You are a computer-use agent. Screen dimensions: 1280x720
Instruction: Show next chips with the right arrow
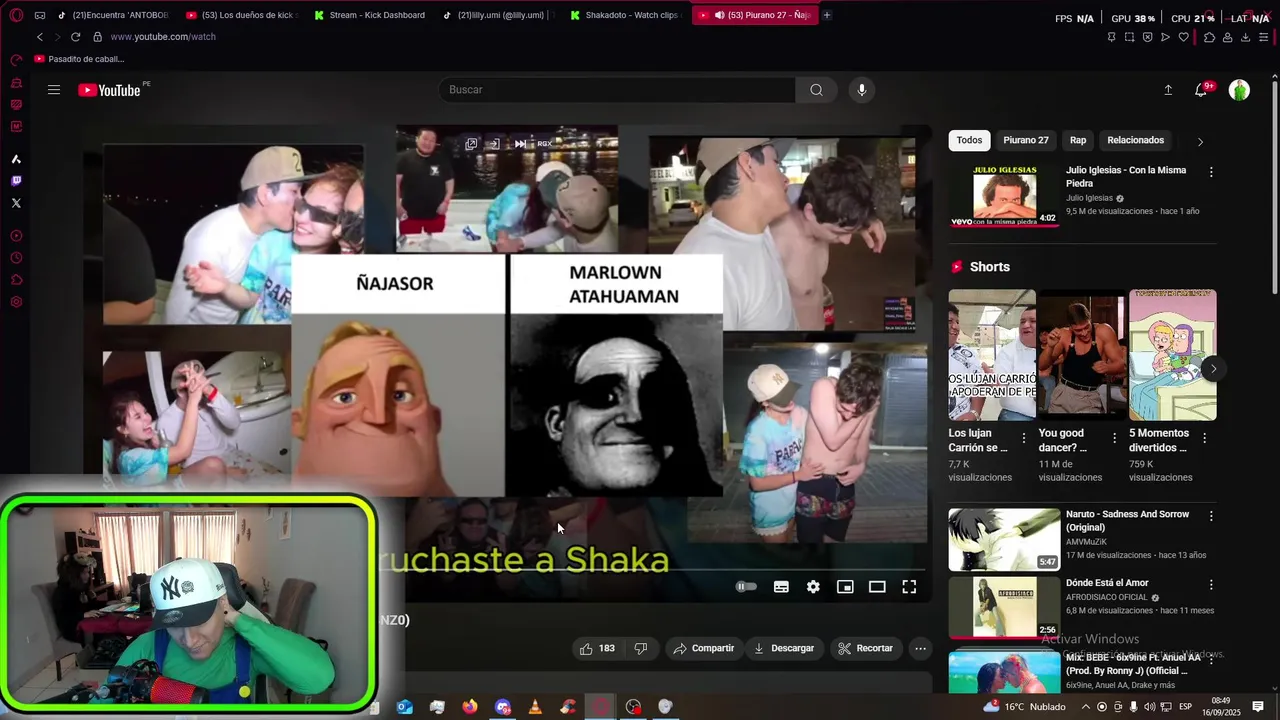coord(1200,141)
